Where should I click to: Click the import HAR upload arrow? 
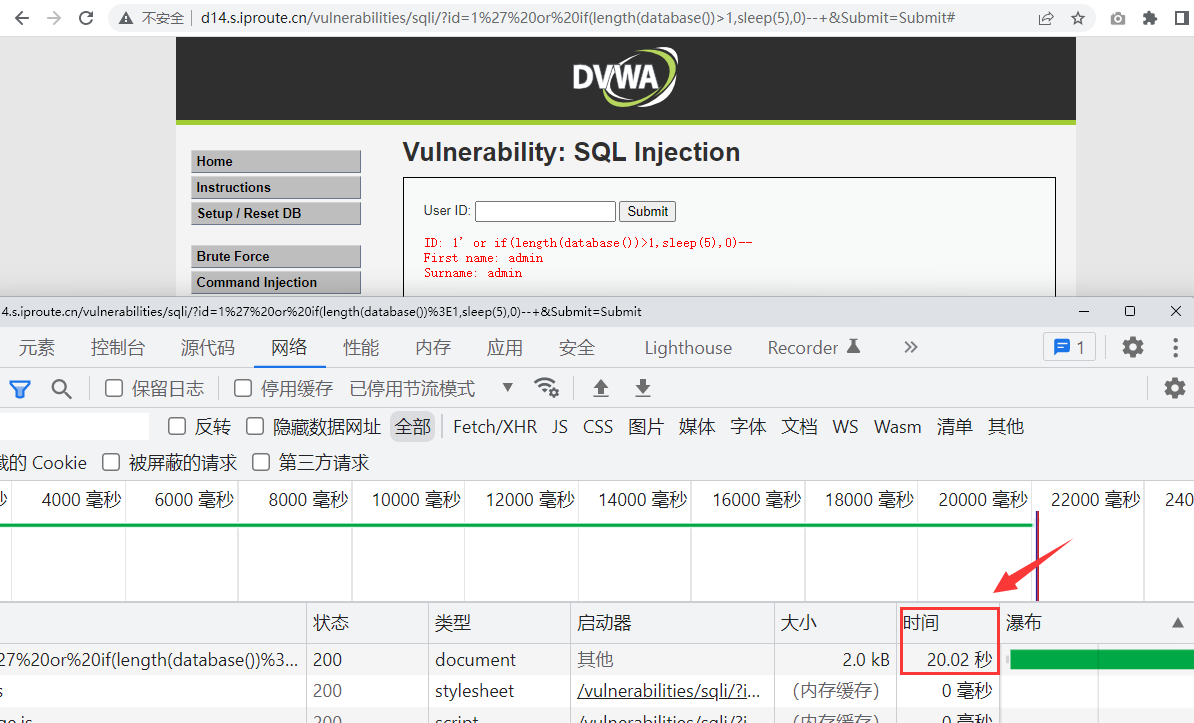[601, 388]
